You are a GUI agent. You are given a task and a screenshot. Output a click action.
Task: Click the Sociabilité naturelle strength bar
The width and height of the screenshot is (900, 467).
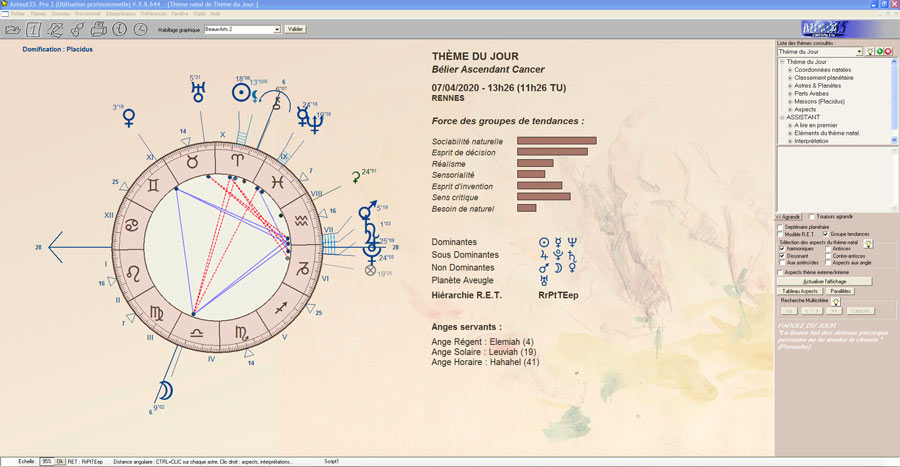(556, 141)
